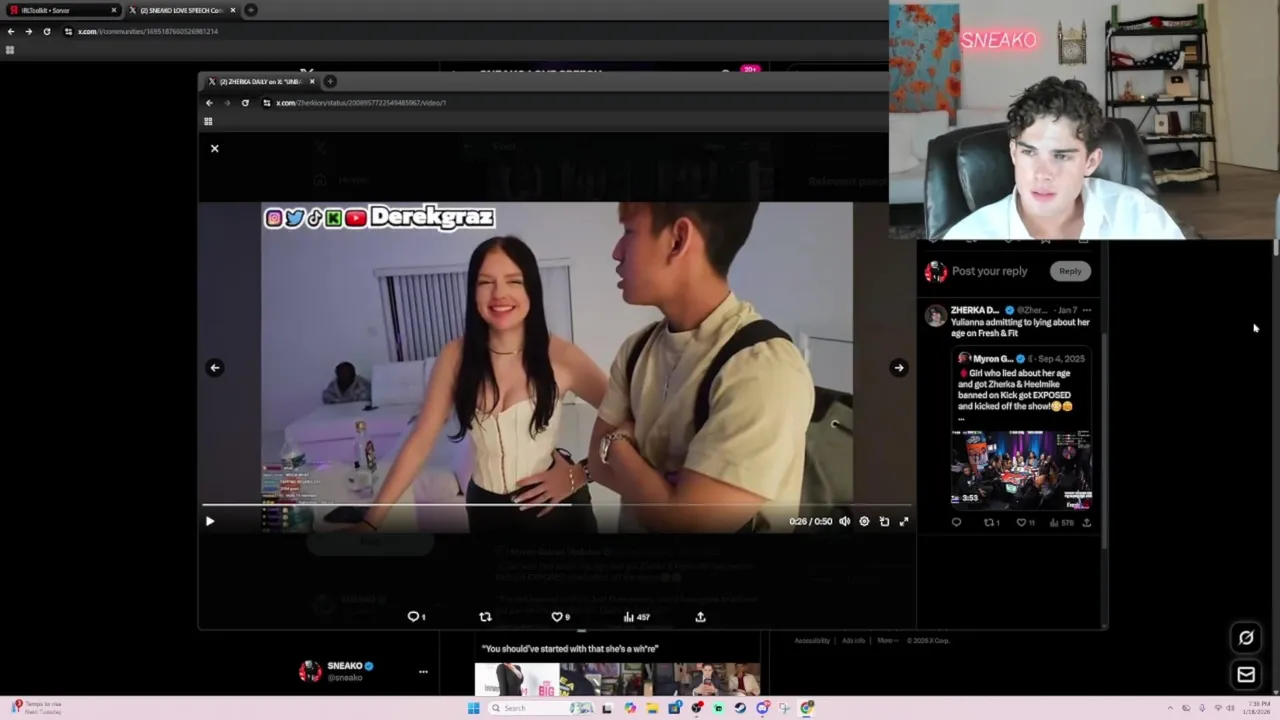Open the Windows Start menu

(473, 708)
